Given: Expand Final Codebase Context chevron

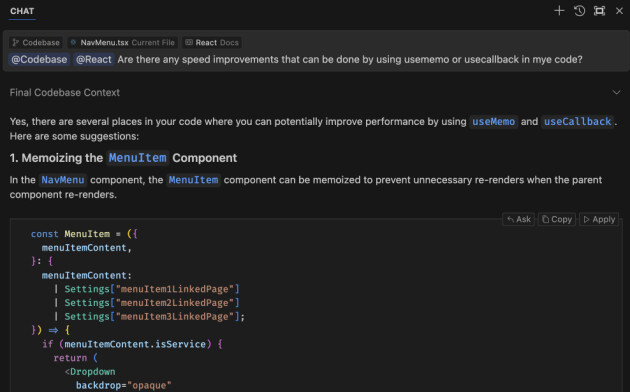Looking at the screenshot, I should pos(616,93).
